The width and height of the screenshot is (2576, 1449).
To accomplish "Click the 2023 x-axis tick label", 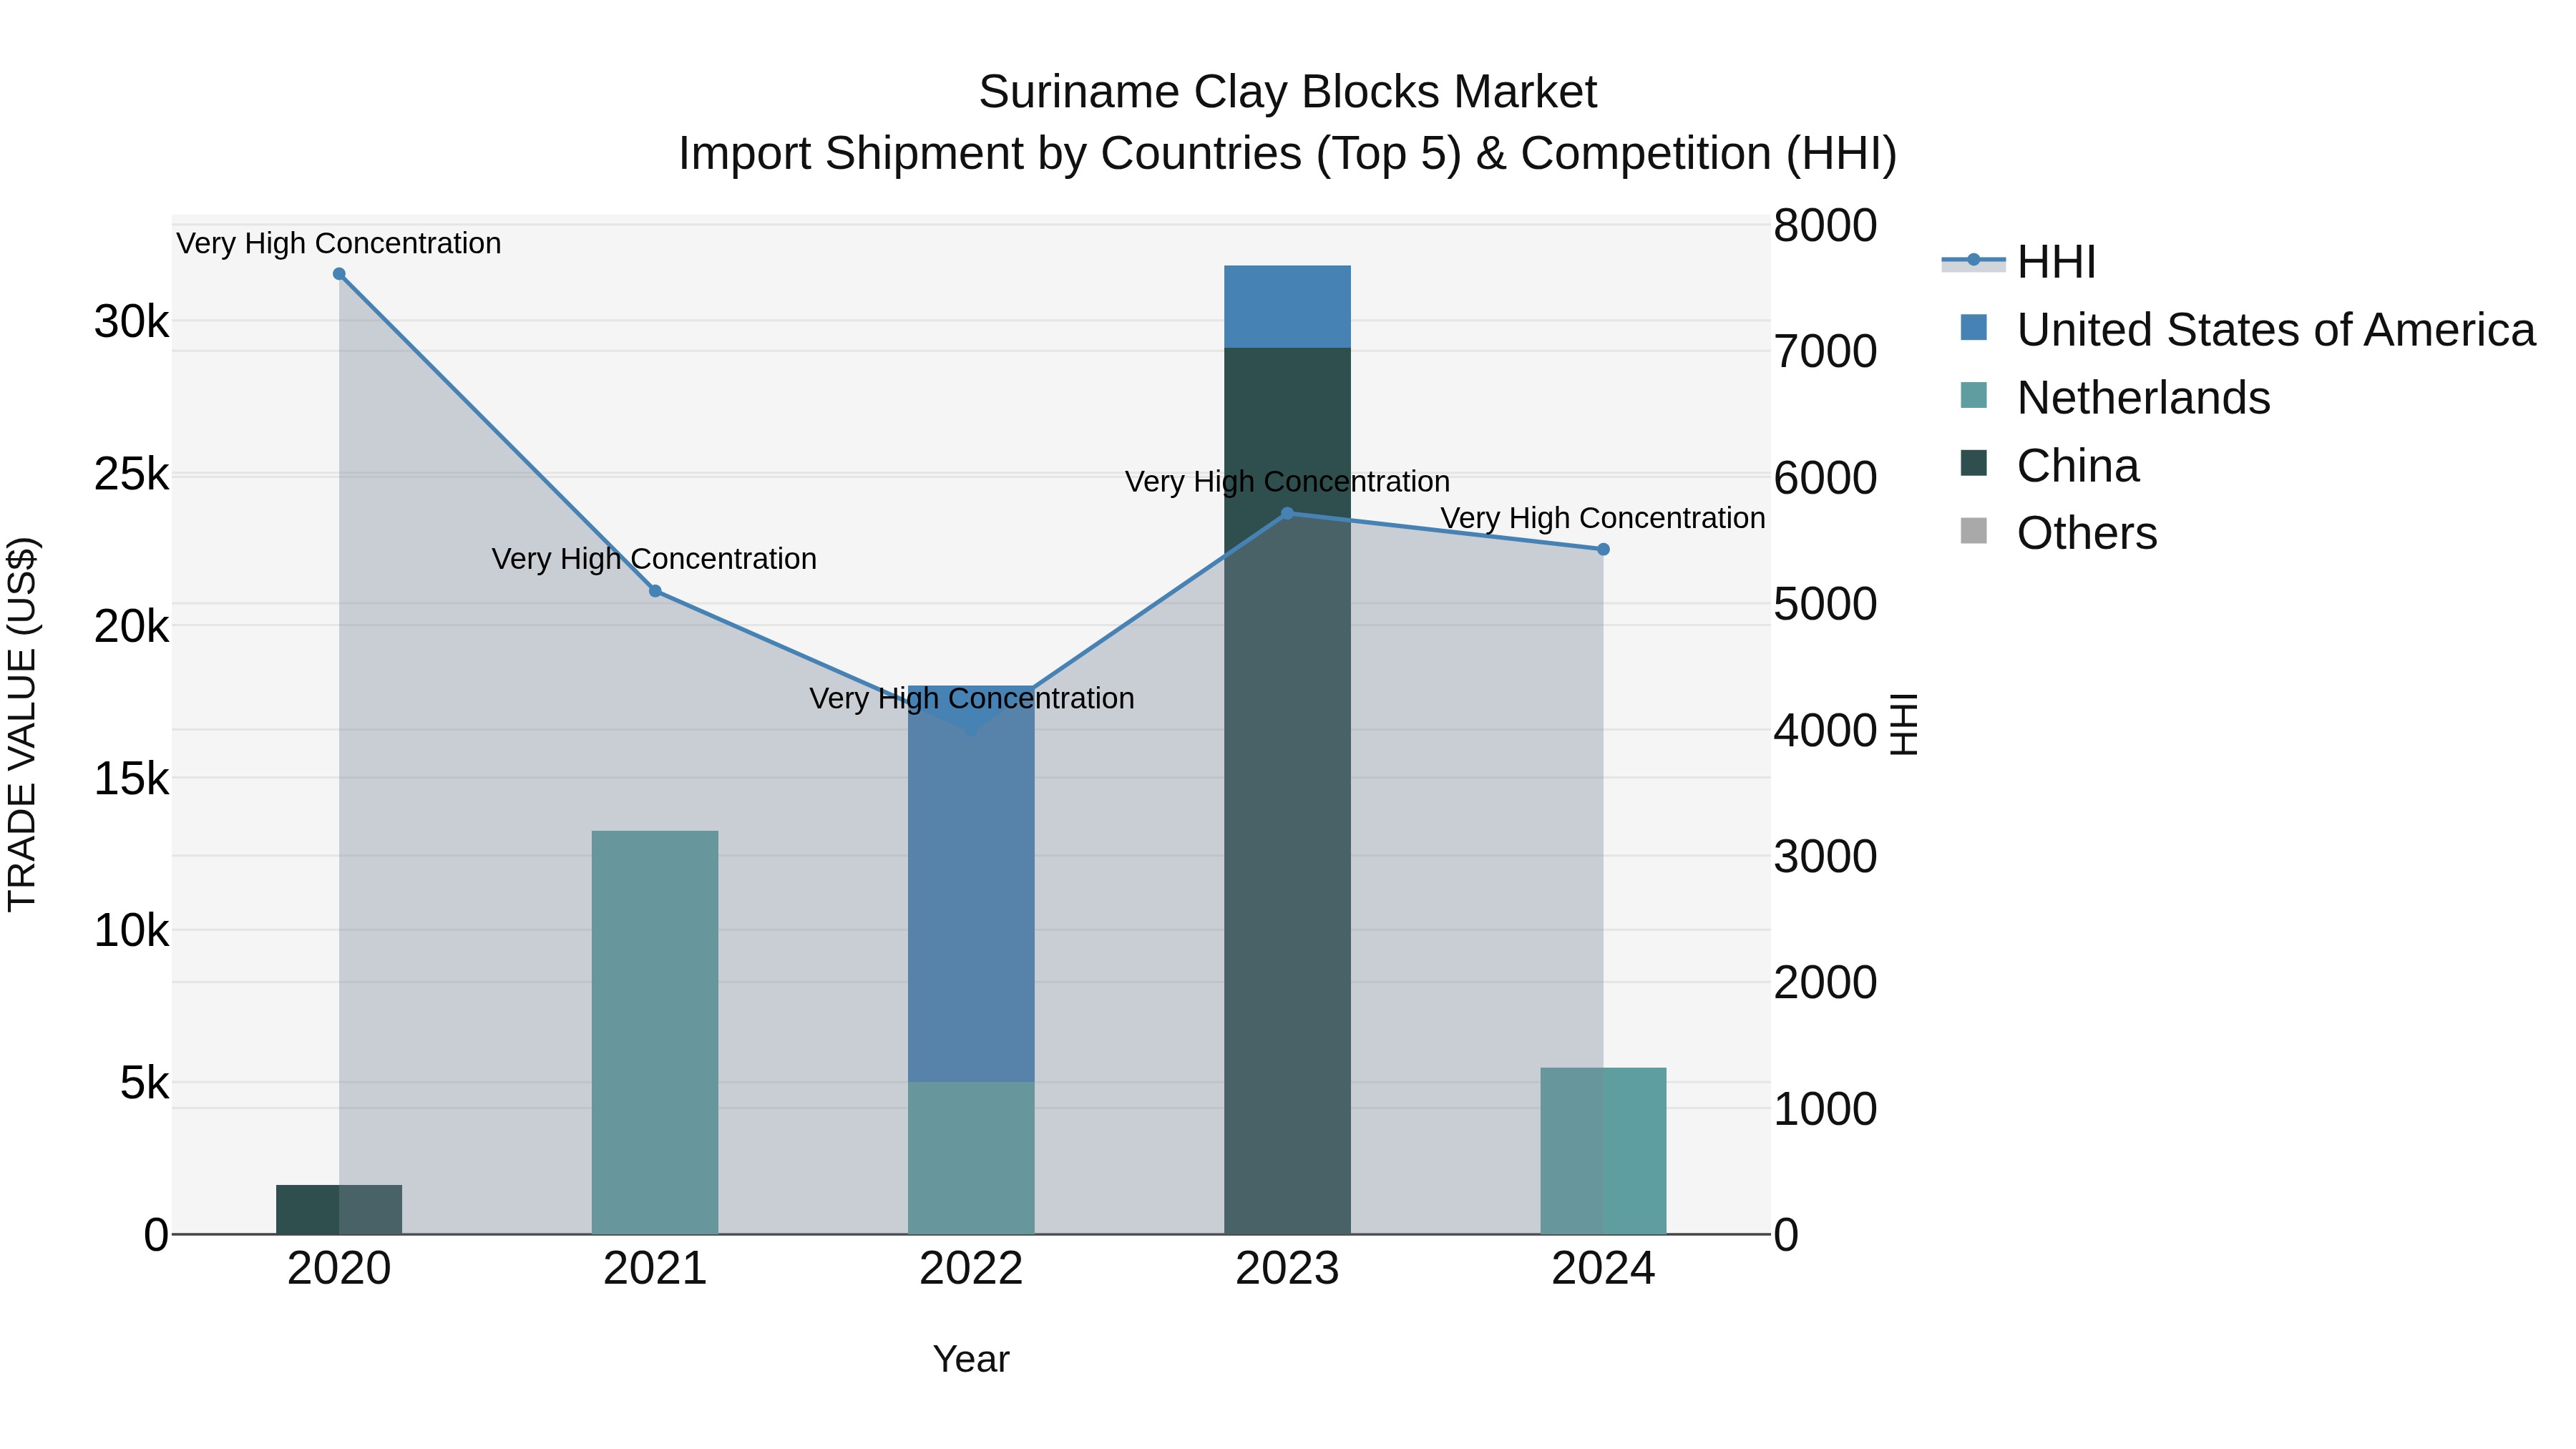I will click(1287, 1269).
